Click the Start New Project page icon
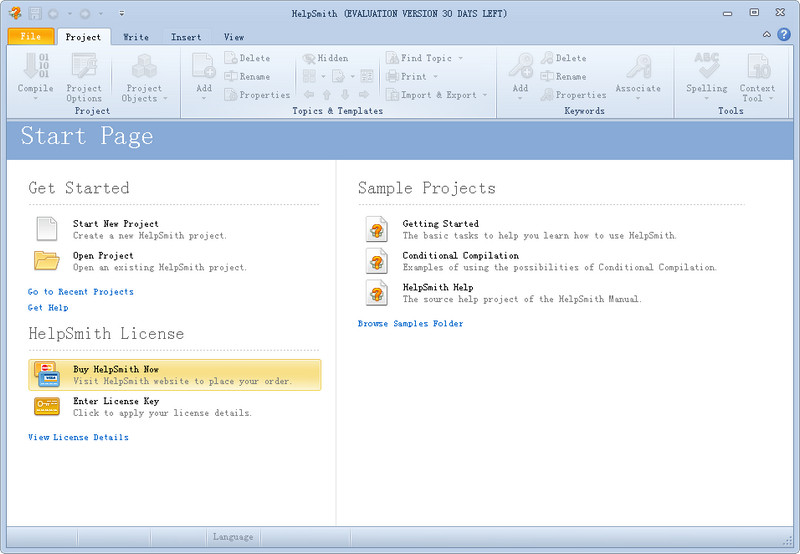The height and width of the screenshot is (554, 800). 47,229
